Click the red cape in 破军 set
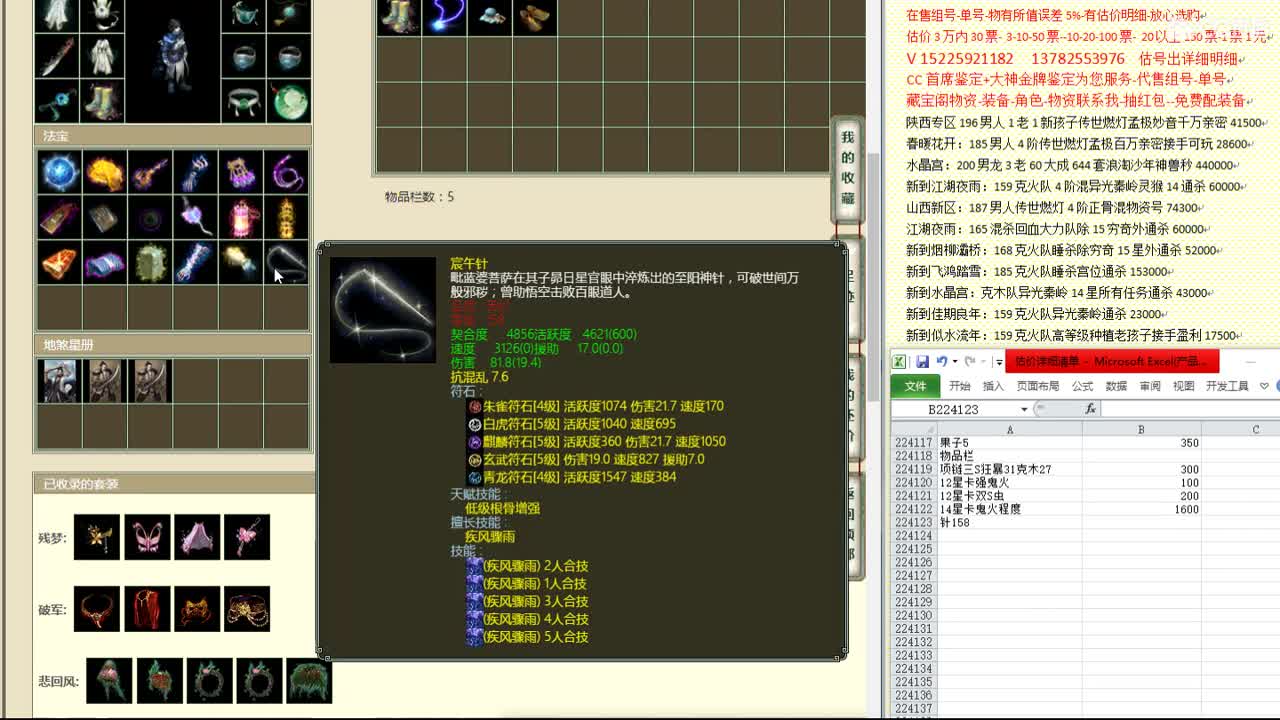This screenshot has height=720, width=1280. pyautogui.click(x=147, y=609)
